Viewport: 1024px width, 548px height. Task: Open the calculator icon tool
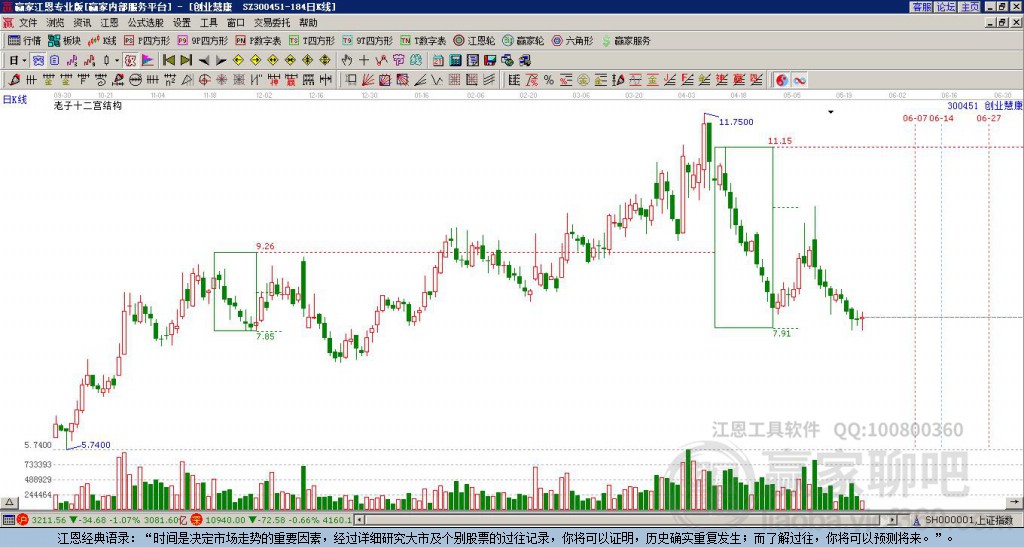click(x=456, y=61)
